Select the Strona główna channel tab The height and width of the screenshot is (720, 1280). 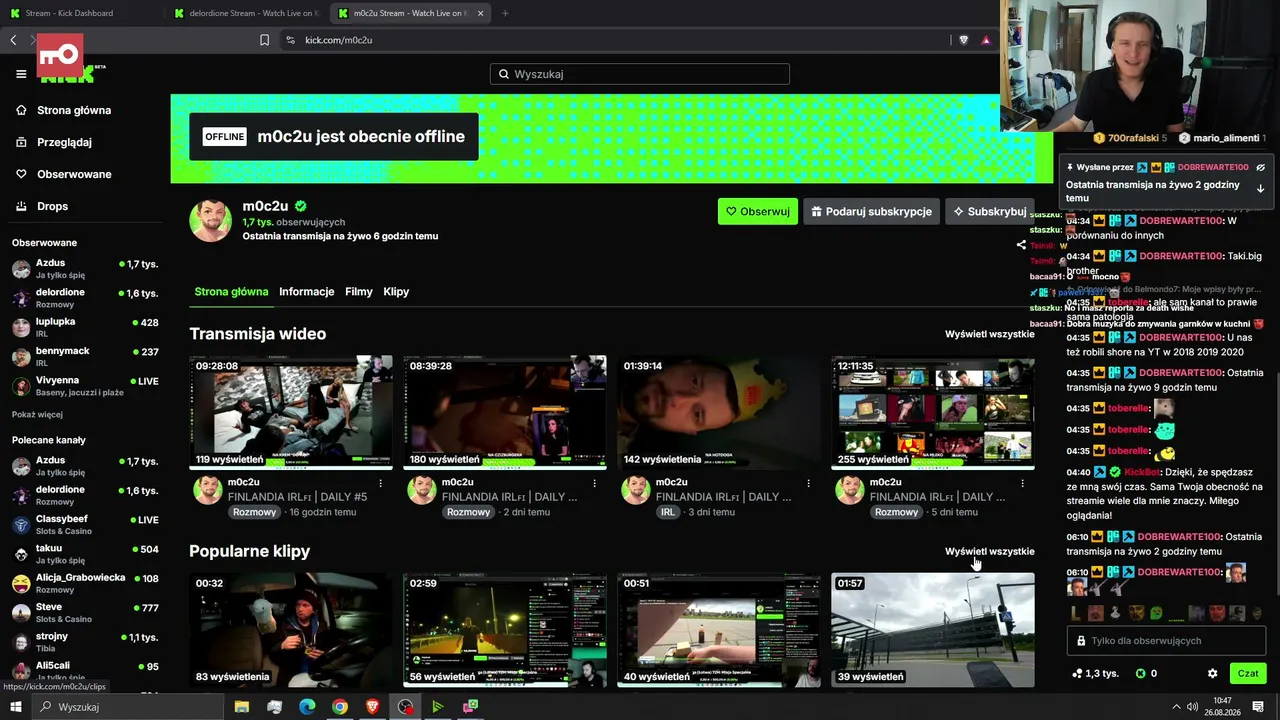(231, 292)
